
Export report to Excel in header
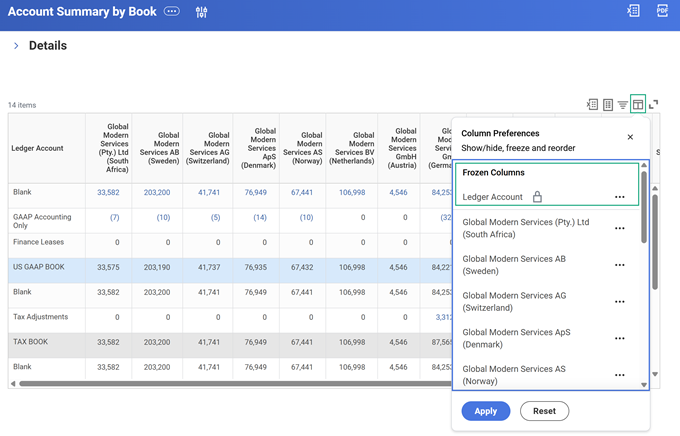tap(633, 11)
